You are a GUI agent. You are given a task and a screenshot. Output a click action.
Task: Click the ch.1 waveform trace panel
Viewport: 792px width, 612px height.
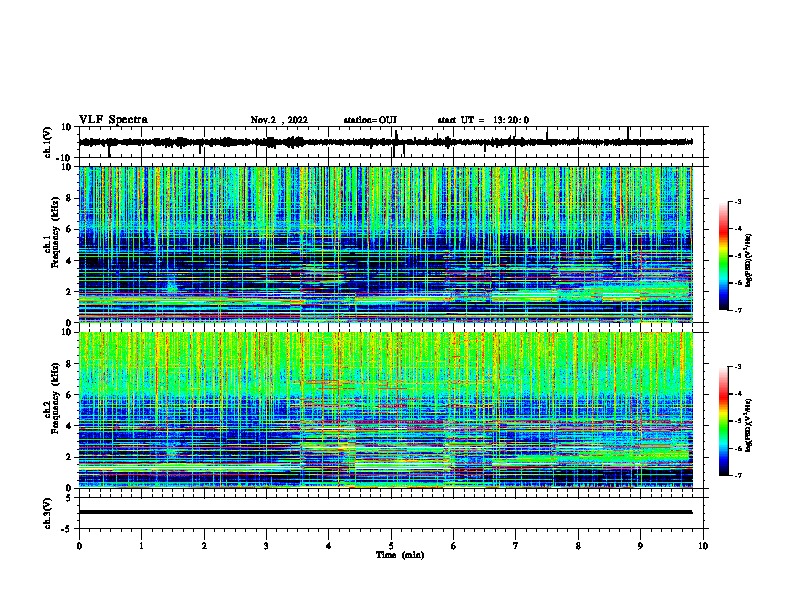pyautogui.click(x=391, y=142)
